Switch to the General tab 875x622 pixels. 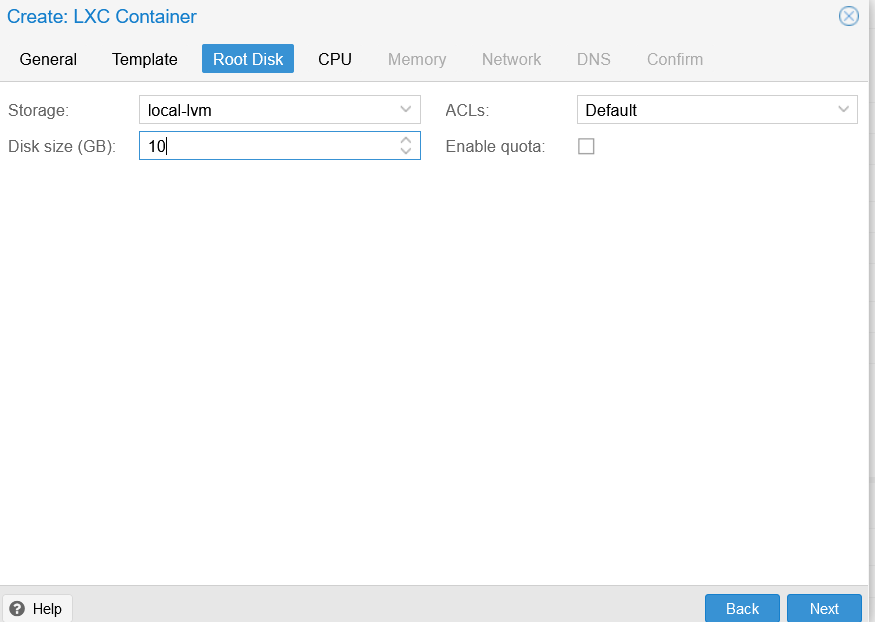[48, 59]
